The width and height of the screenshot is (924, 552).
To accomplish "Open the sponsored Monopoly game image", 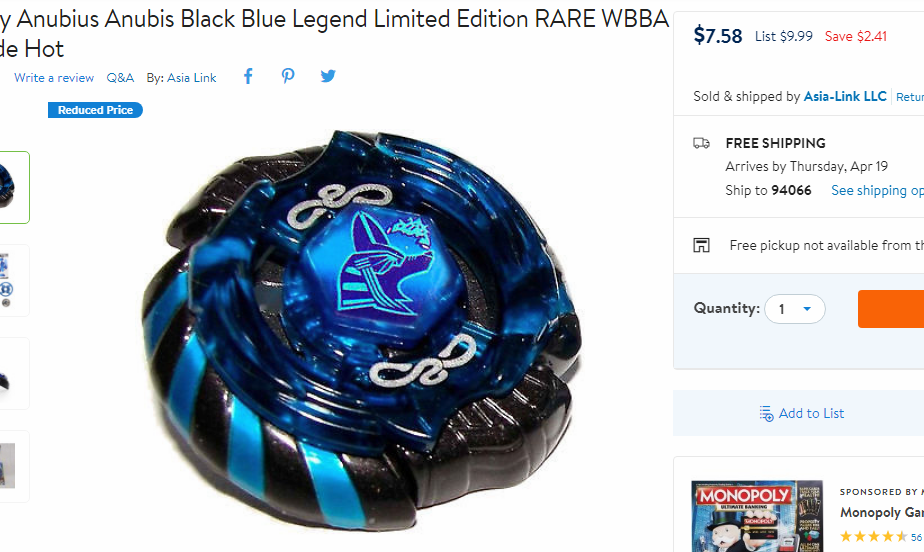I will pos(757,516).
